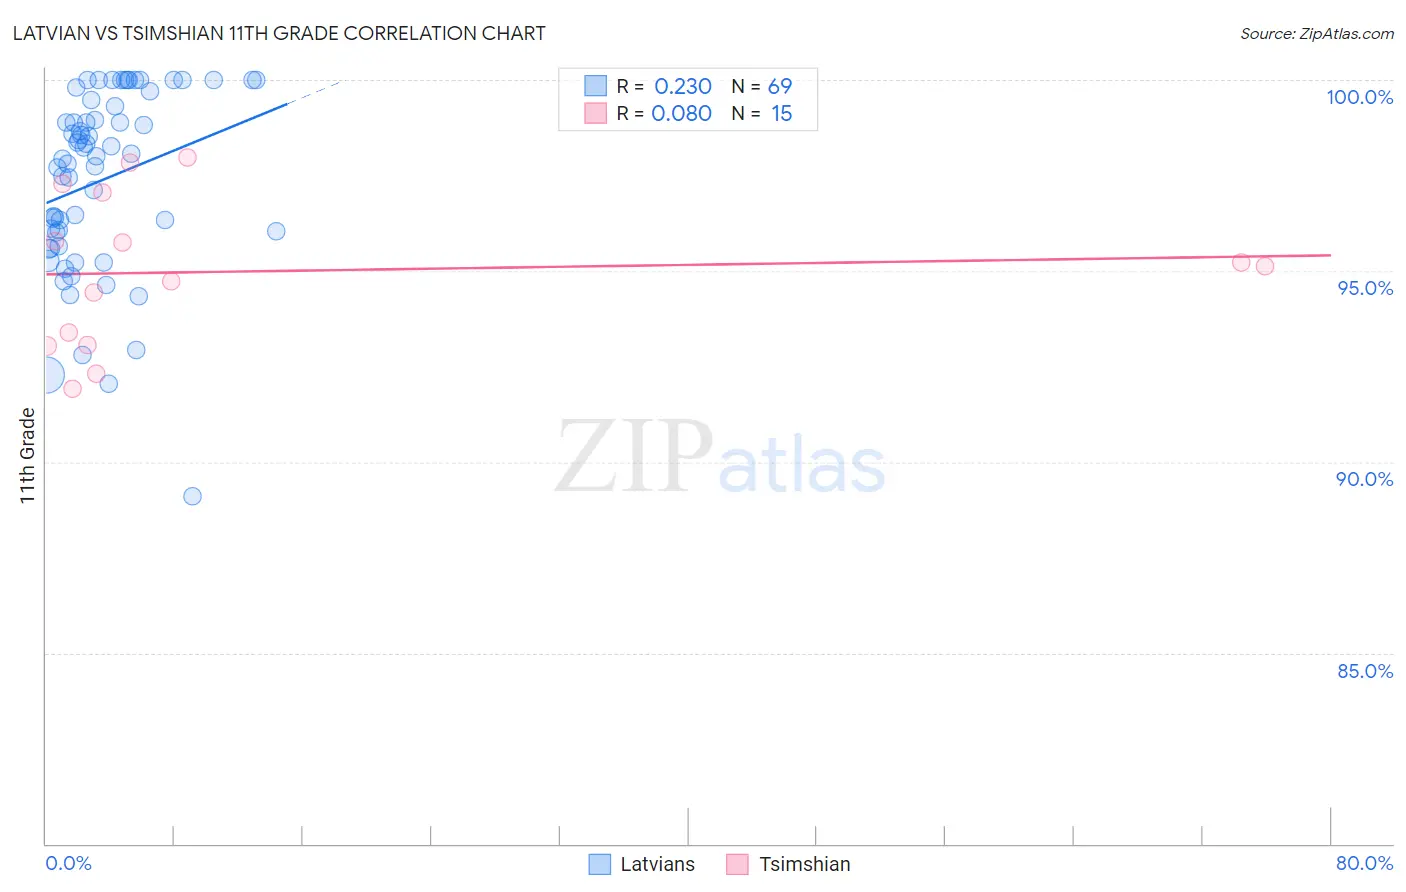Click the pink horizontal trend line
Image resolution: width=1406 pixels, height=892 pixels.
tap(688, 264)
